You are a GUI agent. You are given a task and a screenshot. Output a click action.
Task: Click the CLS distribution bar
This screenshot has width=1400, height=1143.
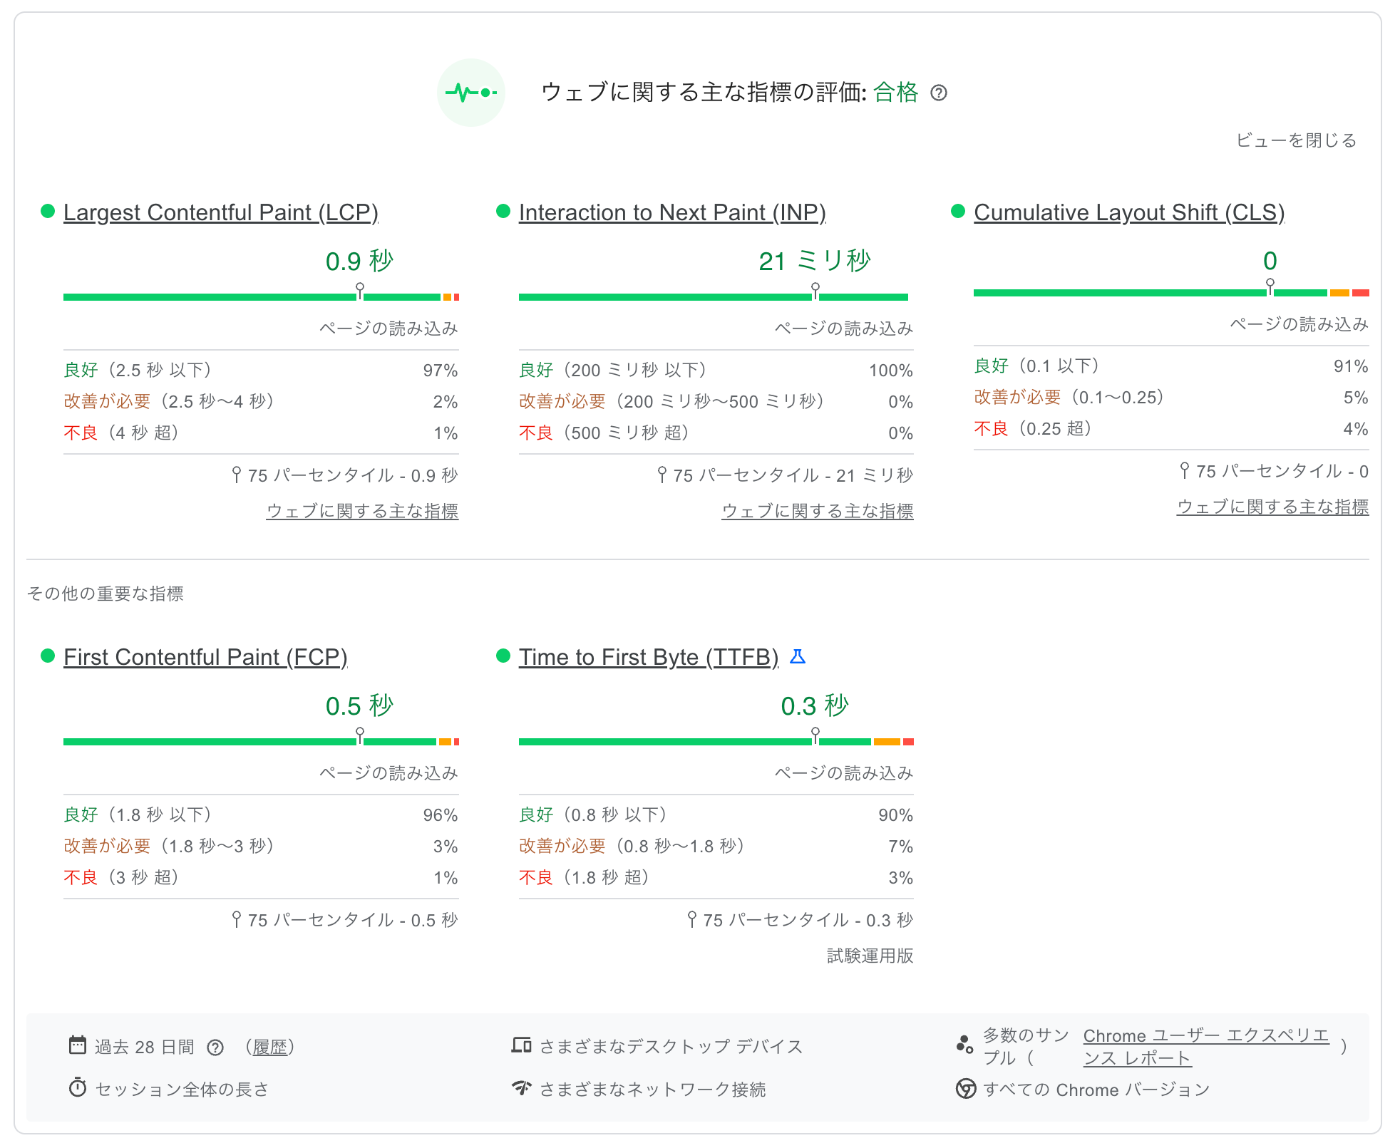(1171, 293)
